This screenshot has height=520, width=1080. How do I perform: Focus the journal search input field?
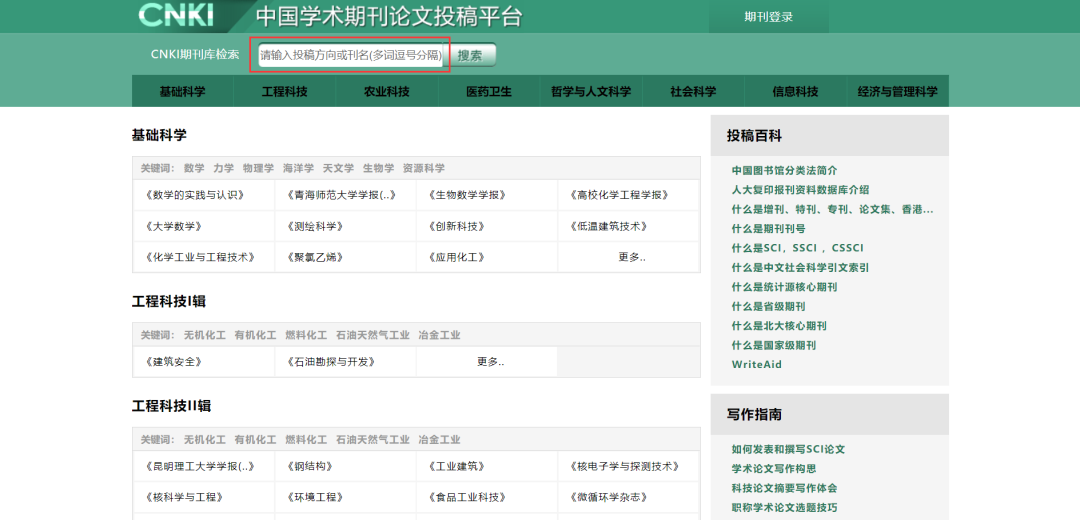351,55
